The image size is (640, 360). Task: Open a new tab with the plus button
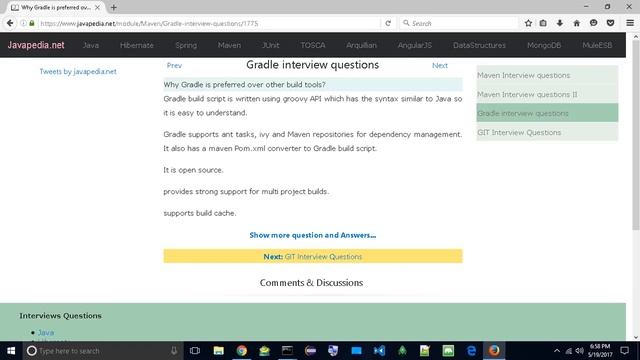(x=113, y=7)
